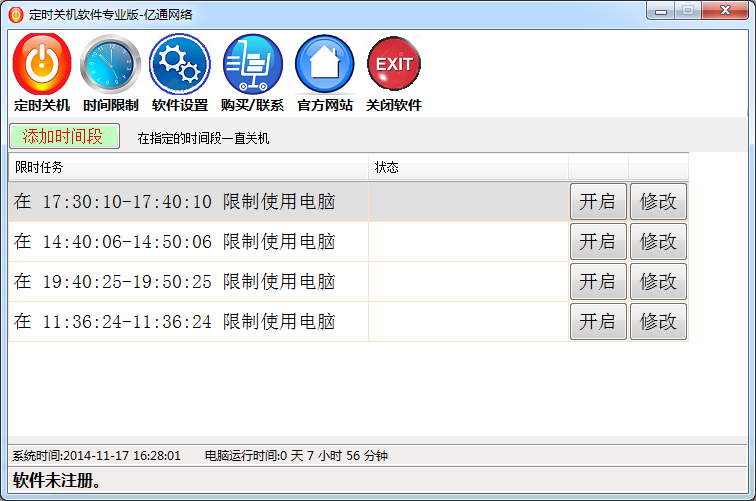The height and width of the screenshot is (501, 756).
Task: Click the text 在指定的时间段一直关机
Action: [x=203, y=138]
